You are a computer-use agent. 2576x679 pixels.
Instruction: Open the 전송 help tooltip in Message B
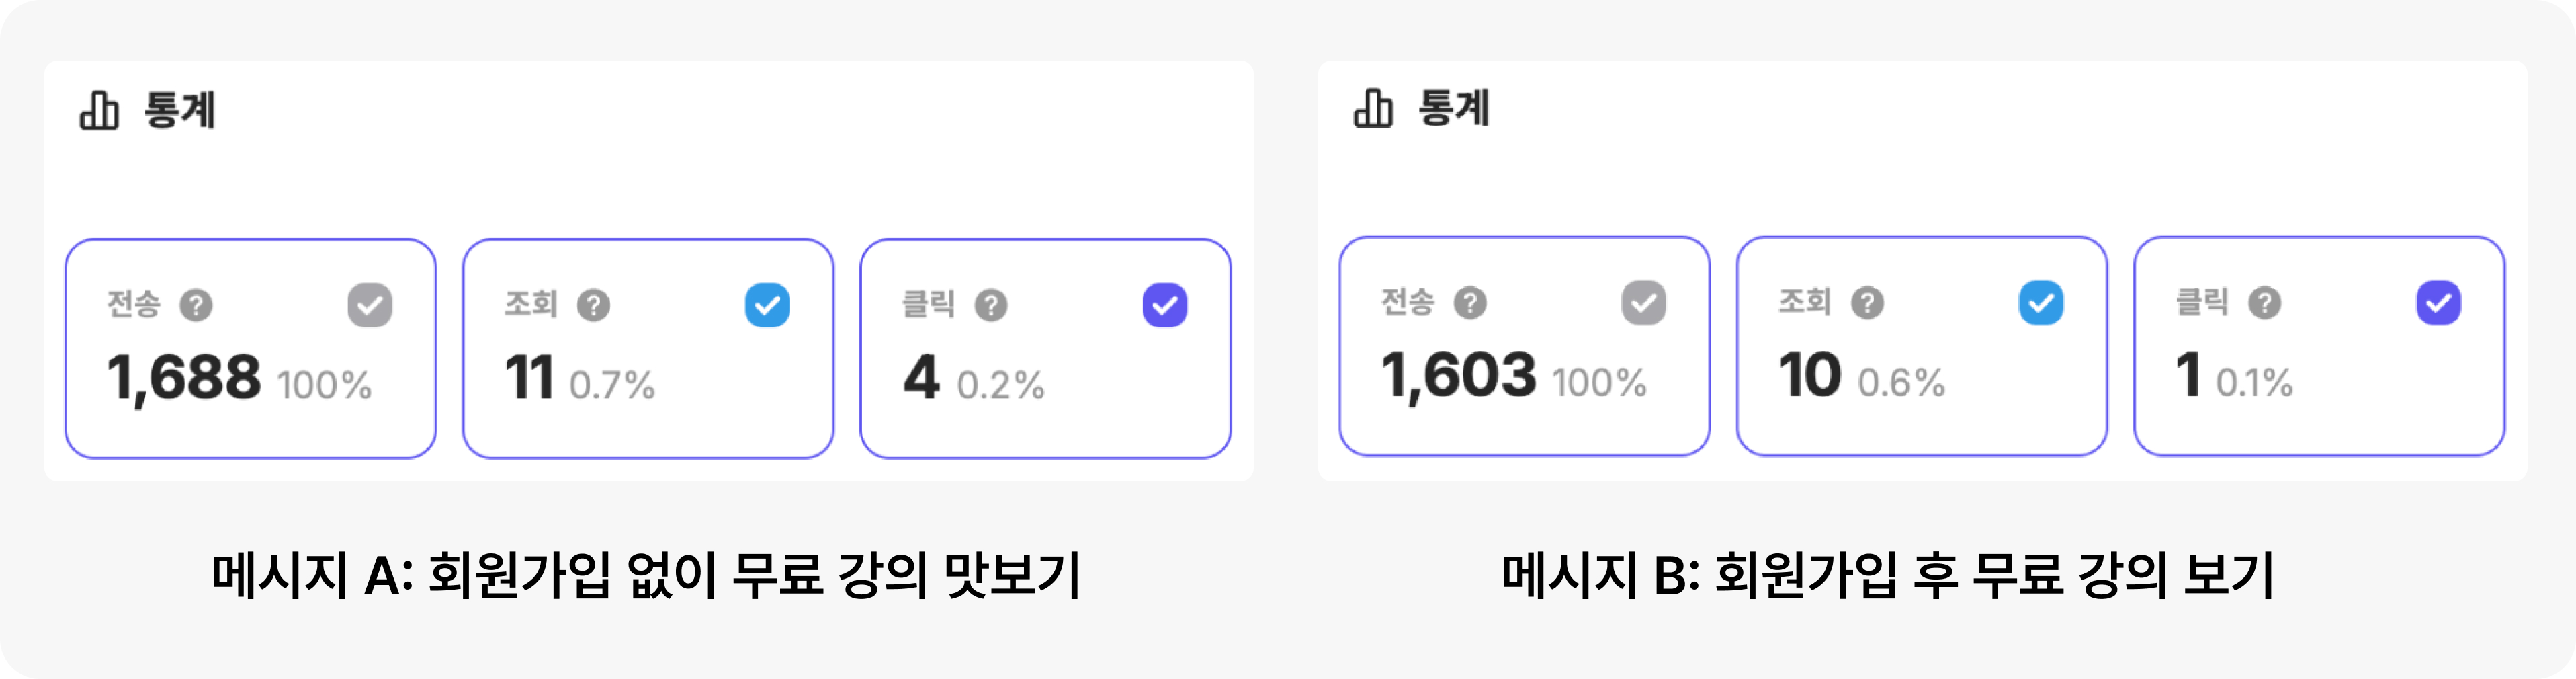point(1468,305)
